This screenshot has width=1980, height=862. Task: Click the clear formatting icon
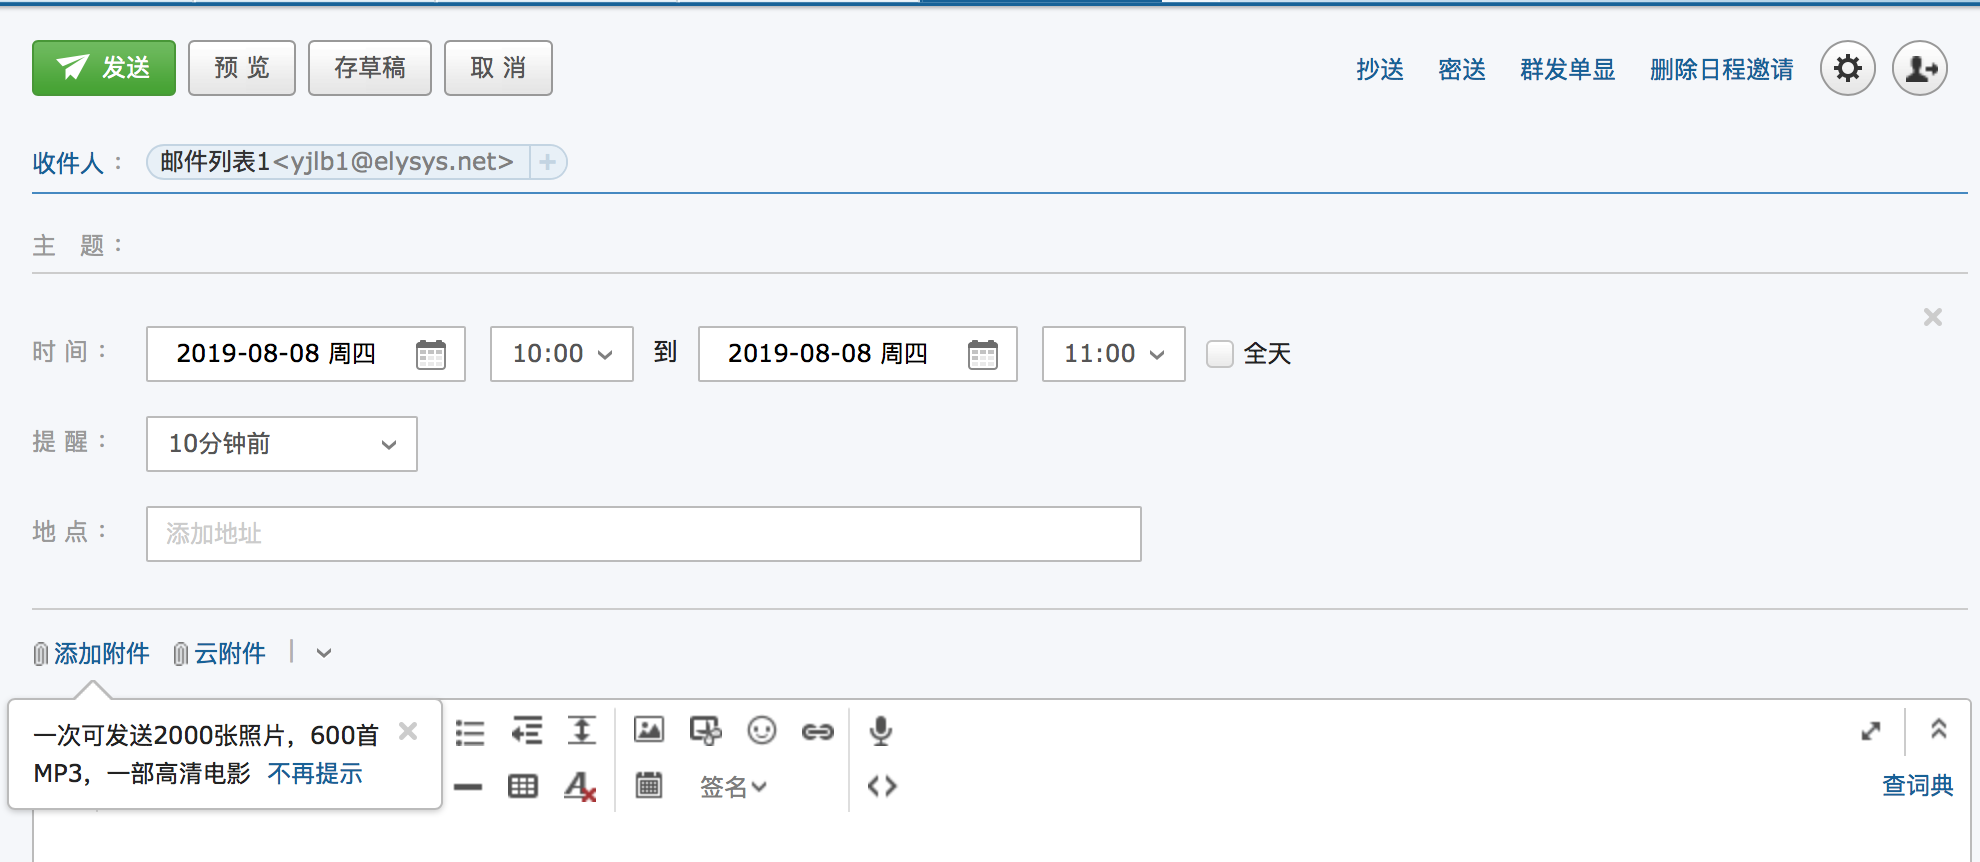coord(580,786)
